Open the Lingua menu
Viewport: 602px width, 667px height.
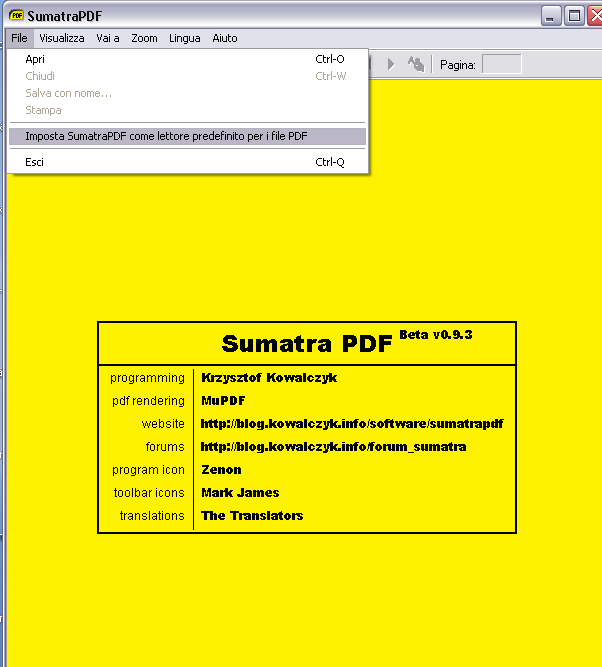pos(185,38)
